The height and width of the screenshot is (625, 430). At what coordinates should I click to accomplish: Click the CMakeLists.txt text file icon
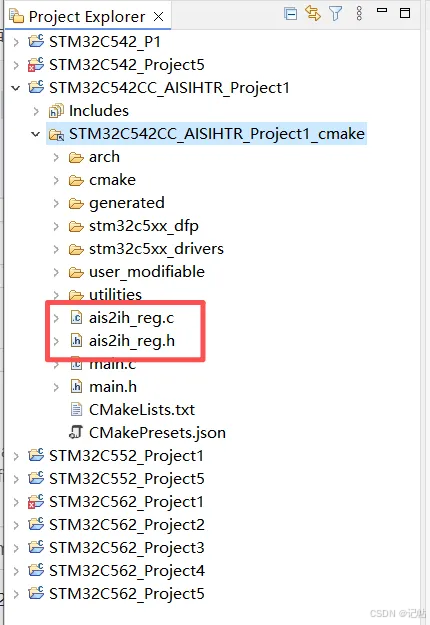coord(76,409)
